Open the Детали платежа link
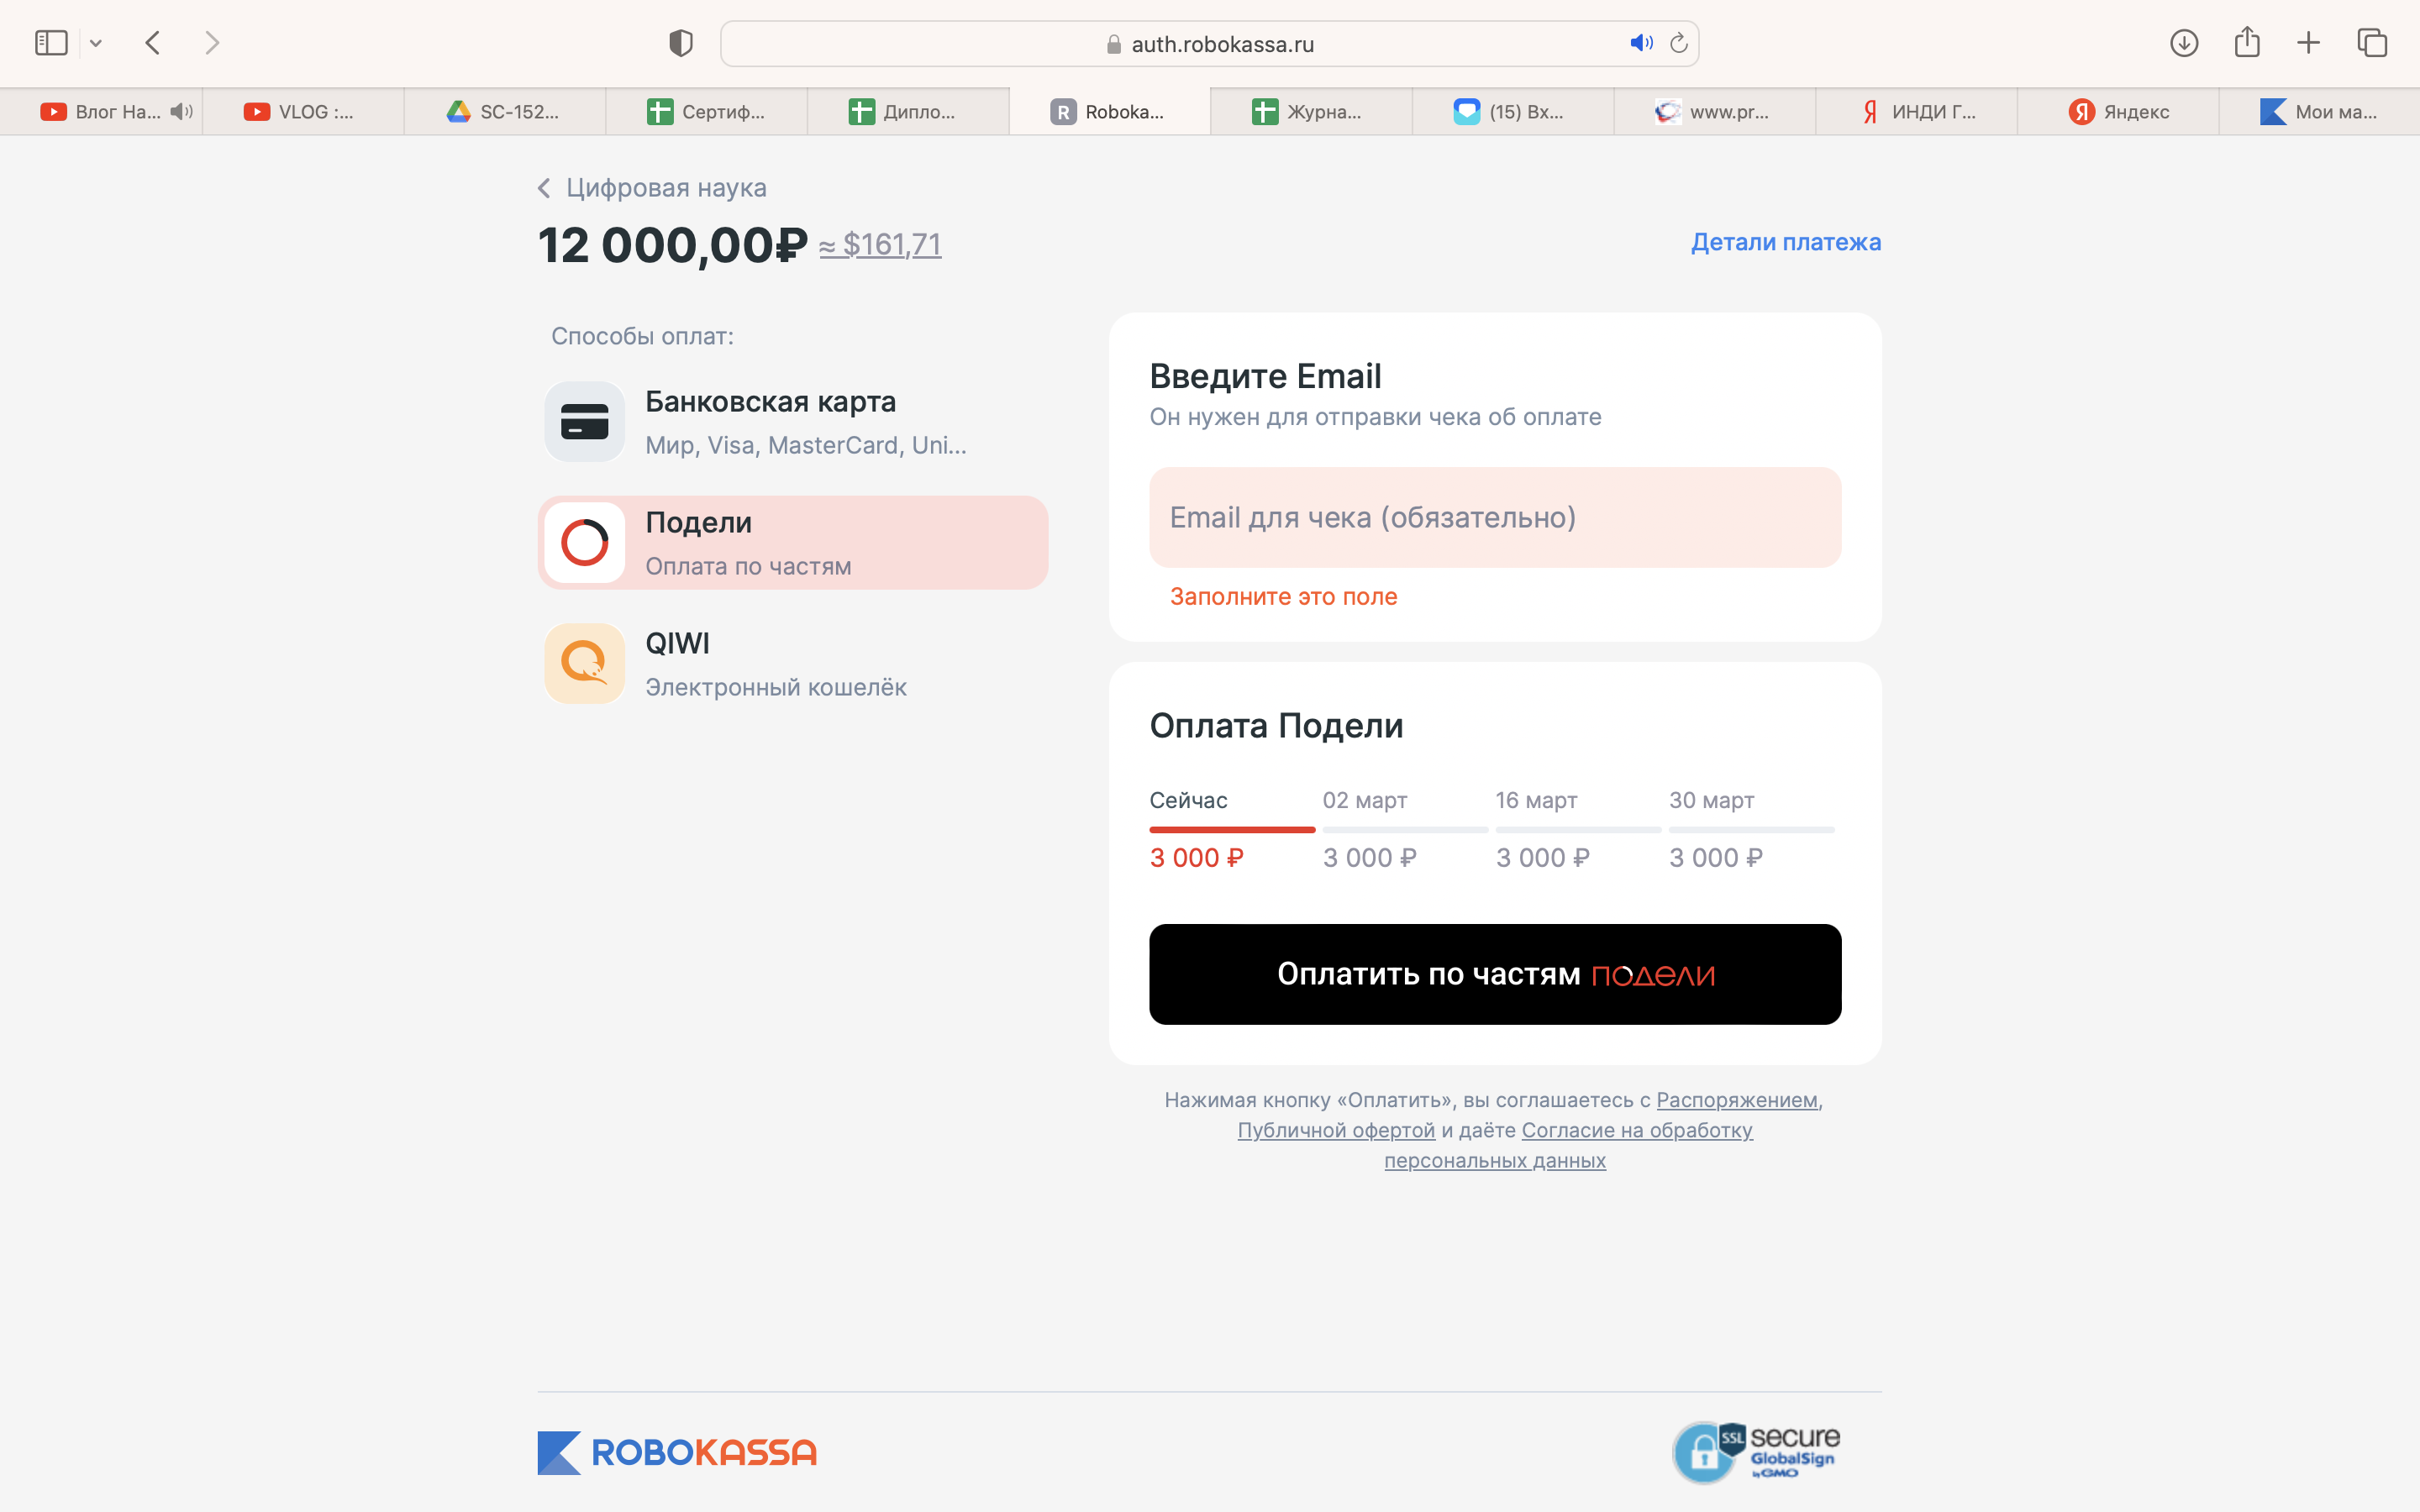 (x=1786, y=242)
